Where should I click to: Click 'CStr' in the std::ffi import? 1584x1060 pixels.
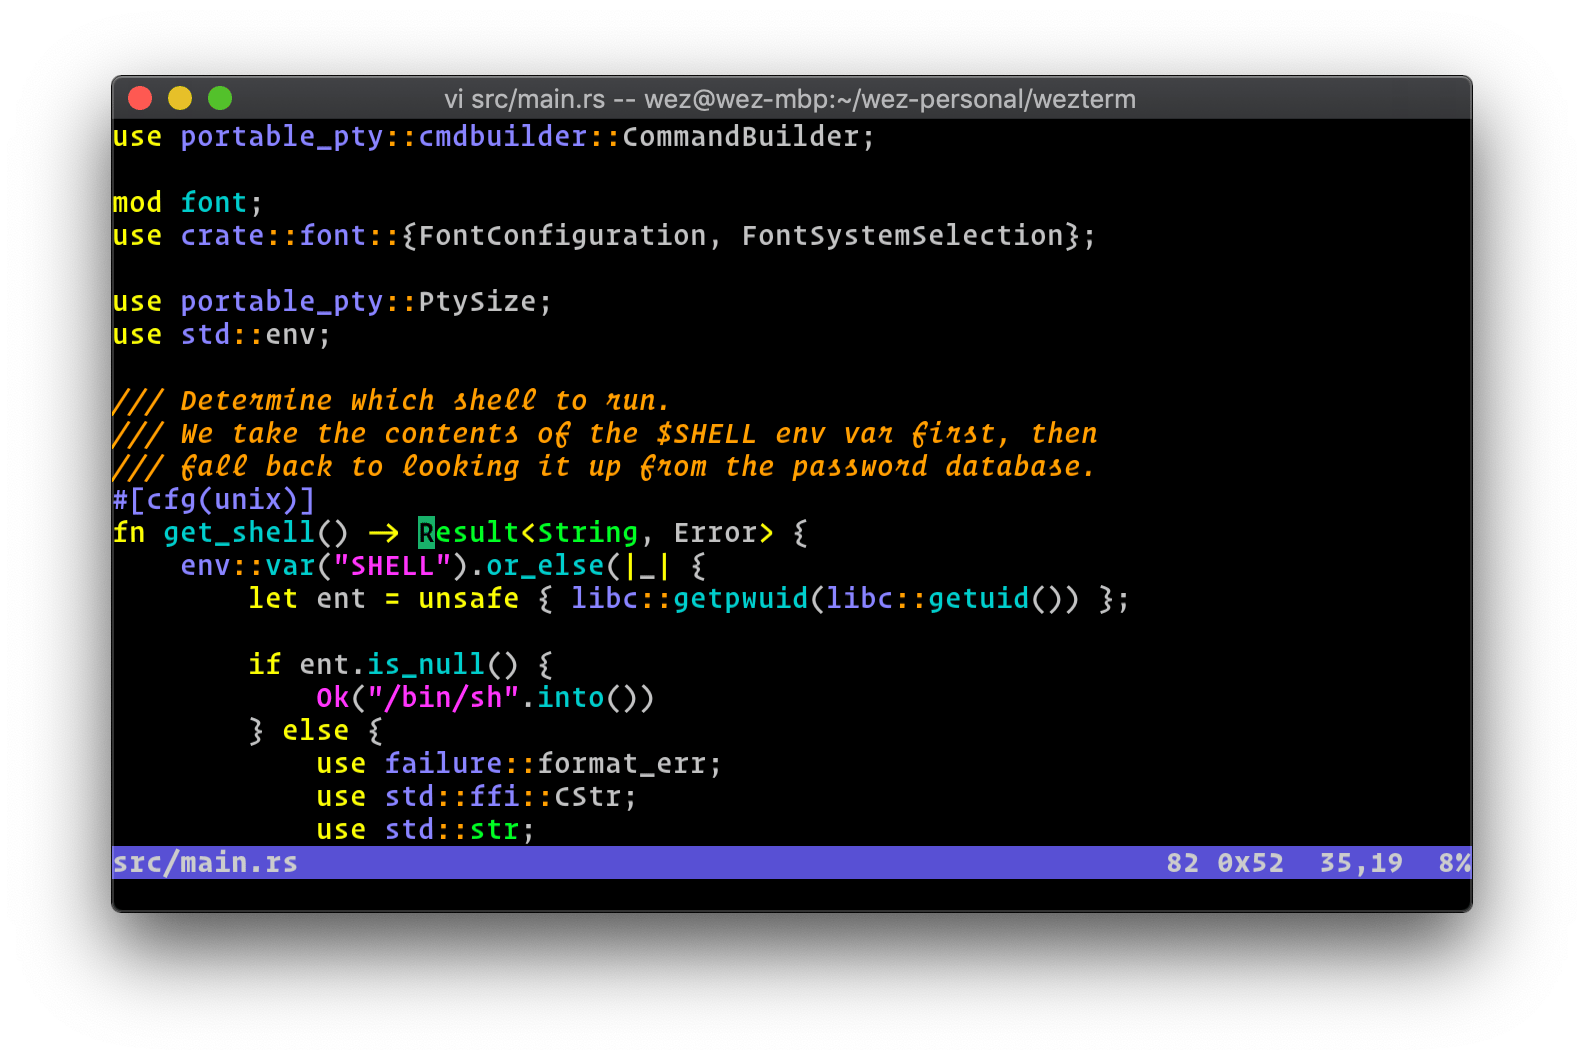coord(587,796)
